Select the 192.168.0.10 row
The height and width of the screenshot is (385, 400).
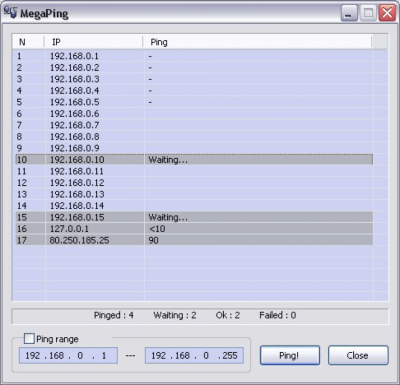click(194, 160)
